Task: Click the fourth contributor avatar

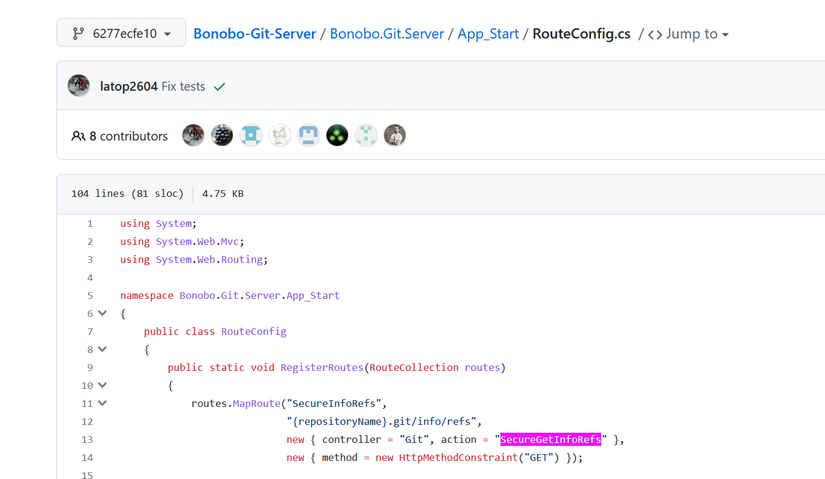Action: (280, 136)
